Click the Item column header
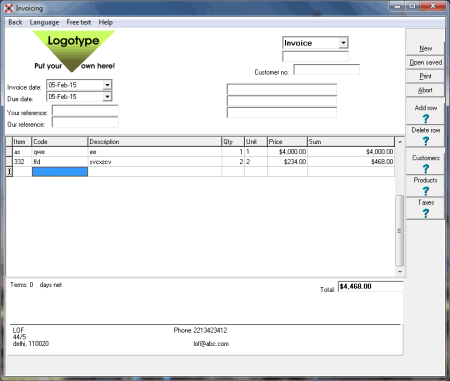The width and height of the screenshot is (450, 381). tap(22, 142)
